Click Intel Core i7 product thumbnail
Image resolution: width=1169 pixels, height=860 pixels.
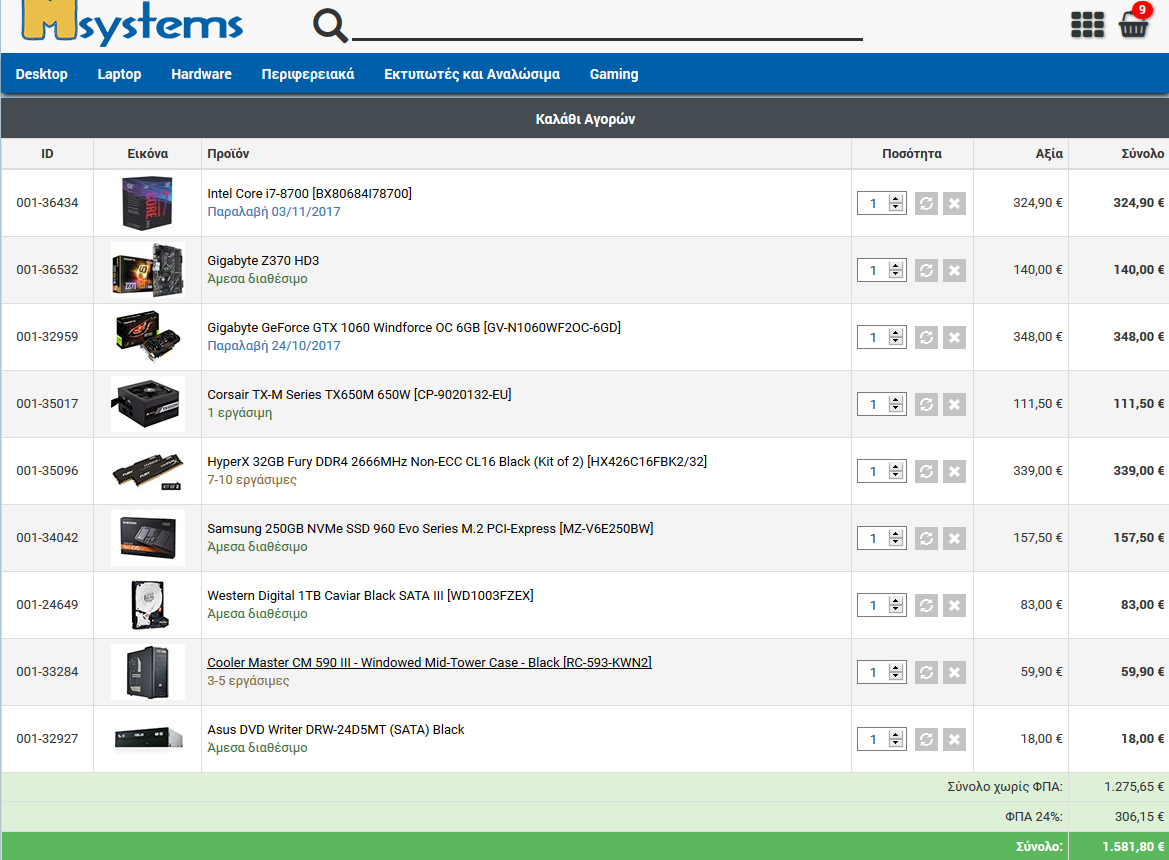148,203
